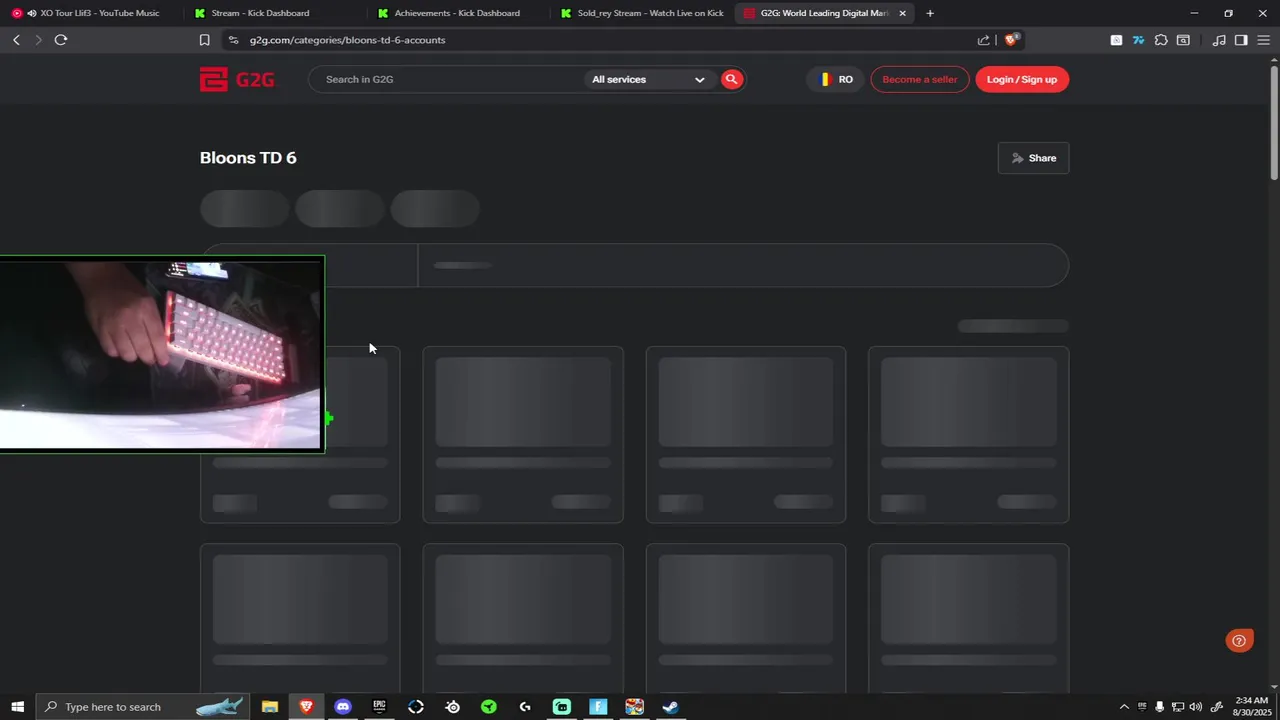Image resolution: width=1280 pixels, height=720 pixels.
Task: Click the Share button
Action: (1033, 158)
